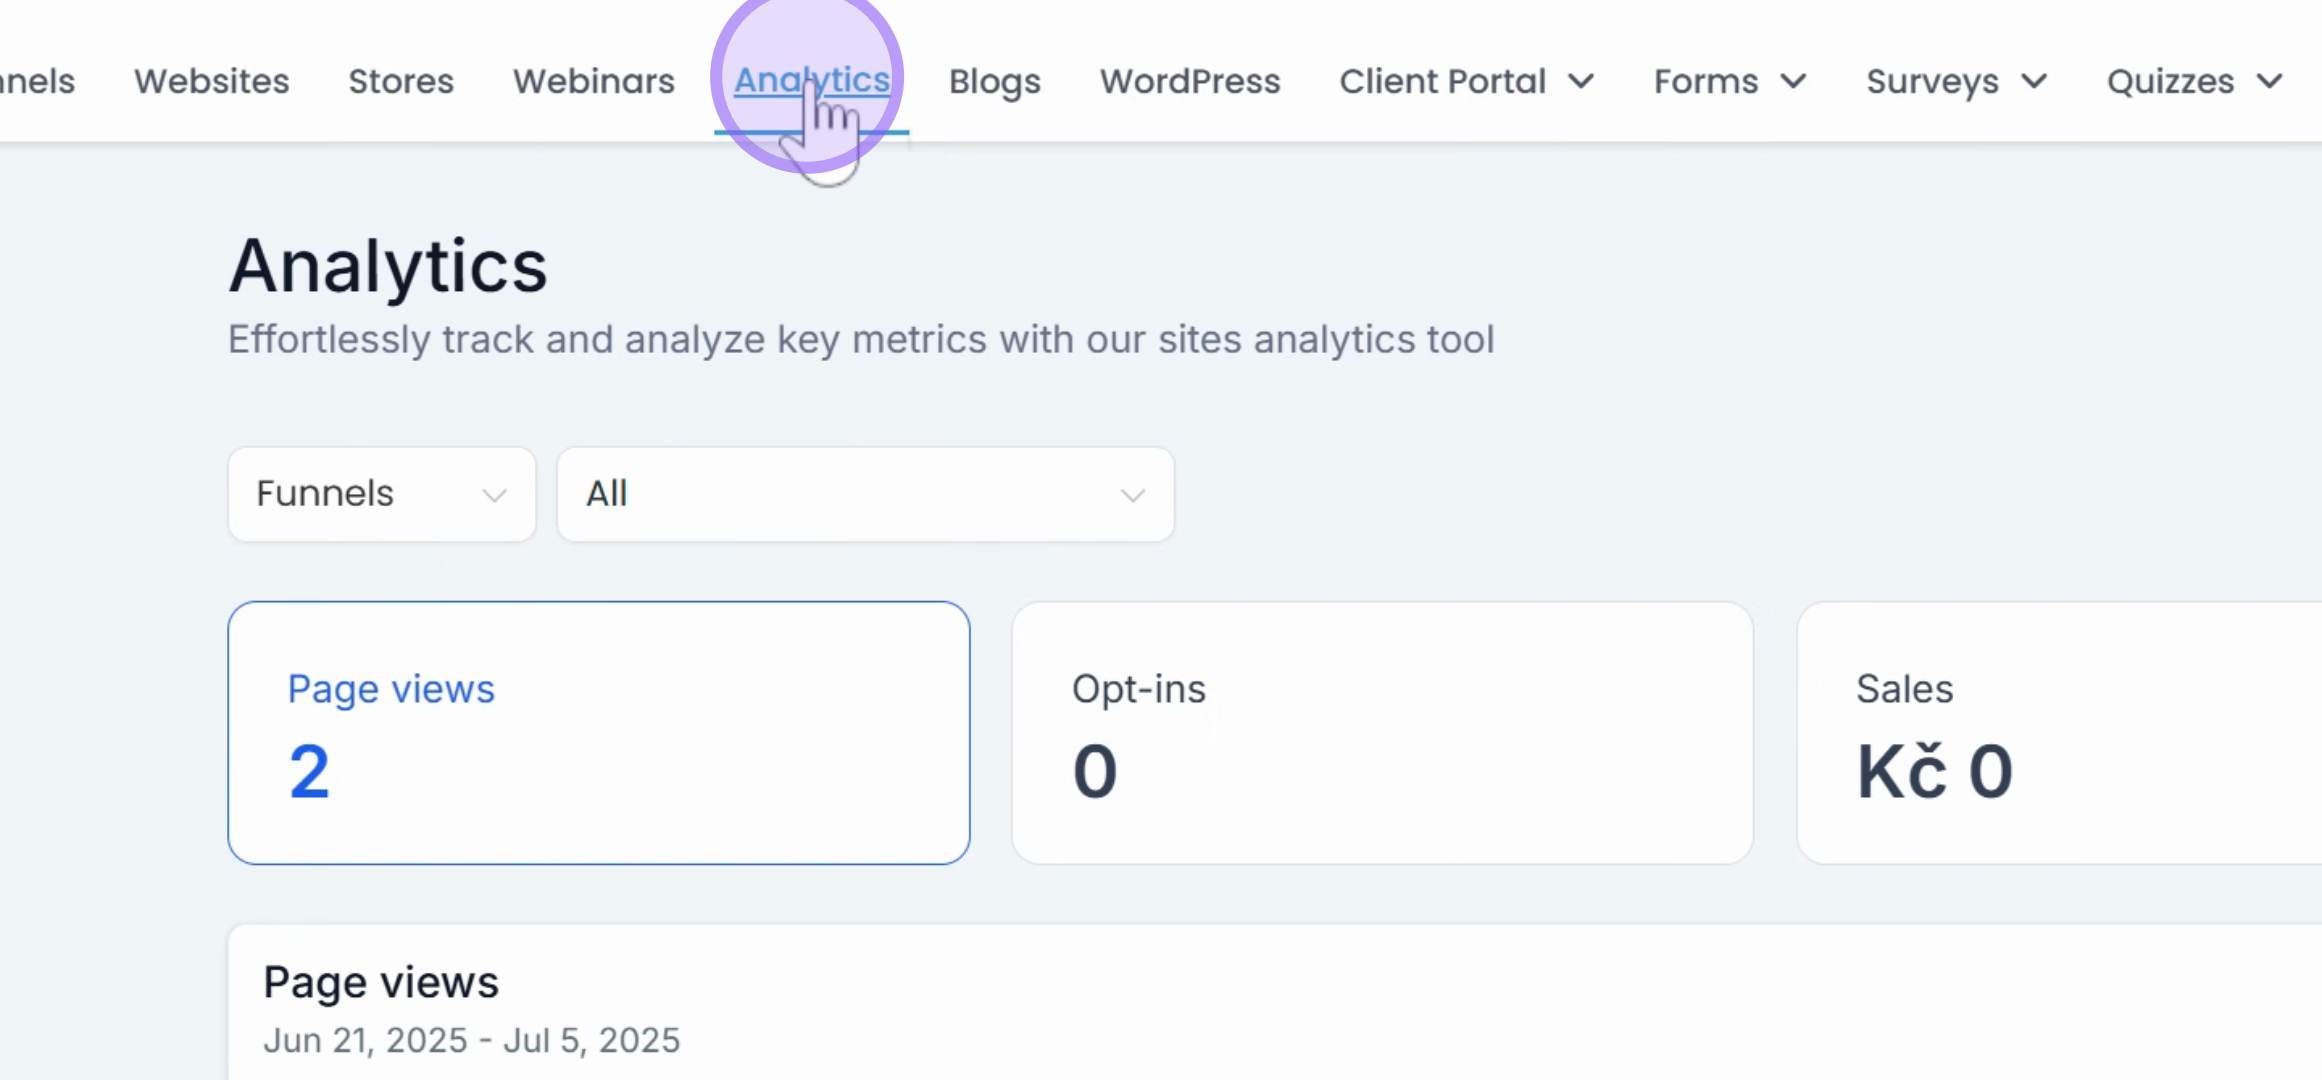Click the Funnels dropdown arrow icon
This screenshot has width=2322, height=1080.
[494, 495]
